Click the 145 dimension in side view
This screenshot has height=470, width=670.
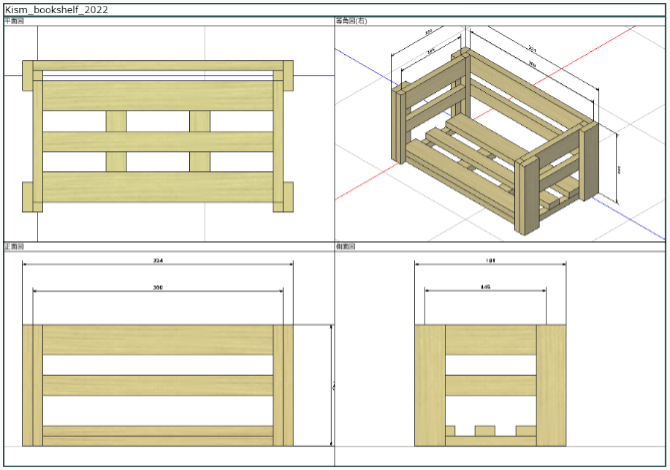485,287
